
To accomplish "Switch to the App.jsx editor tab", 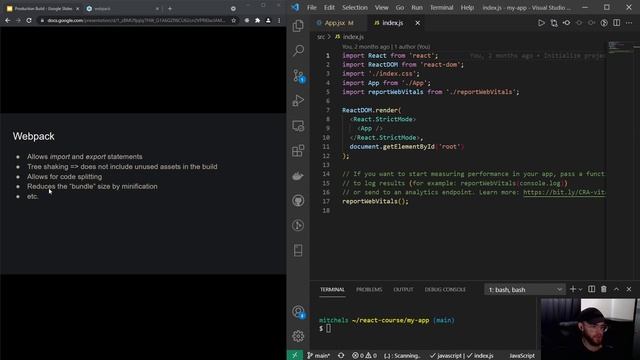I will (x=339, y=23).
